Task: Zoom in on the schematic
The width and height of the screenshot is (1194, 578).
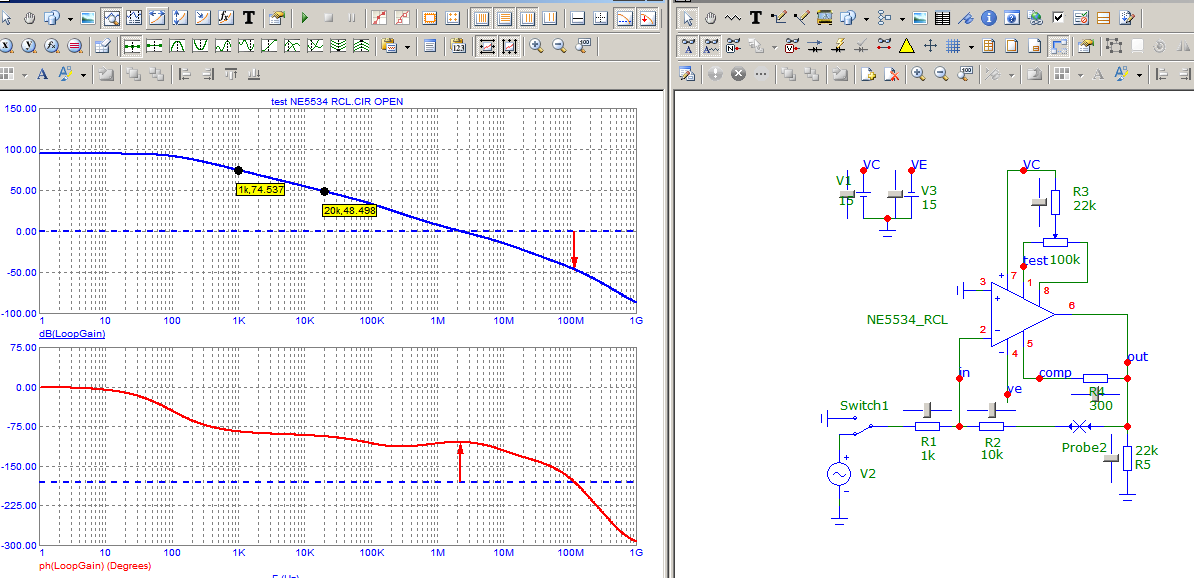Action: pyautogui.click(x=918, y=75)
